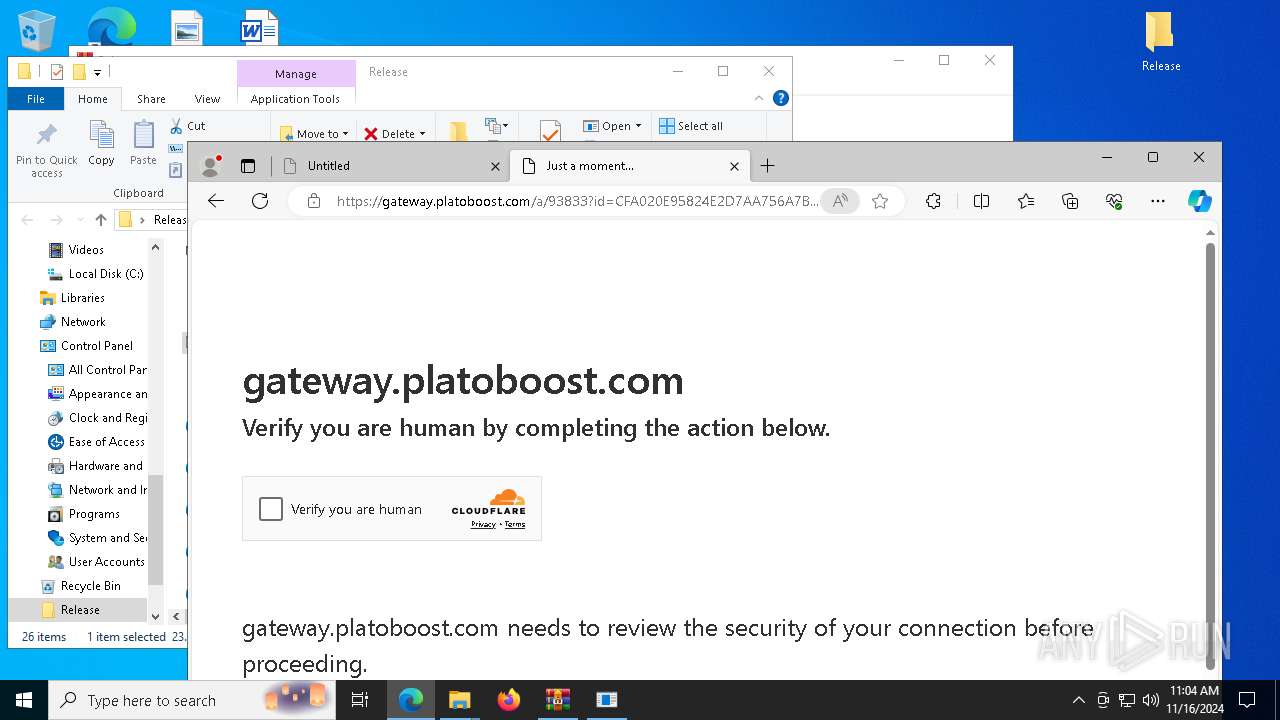Select Recycle Bin in navigation pane
The height and width of the screenshot is (720, 1280).
coord(80,586)
